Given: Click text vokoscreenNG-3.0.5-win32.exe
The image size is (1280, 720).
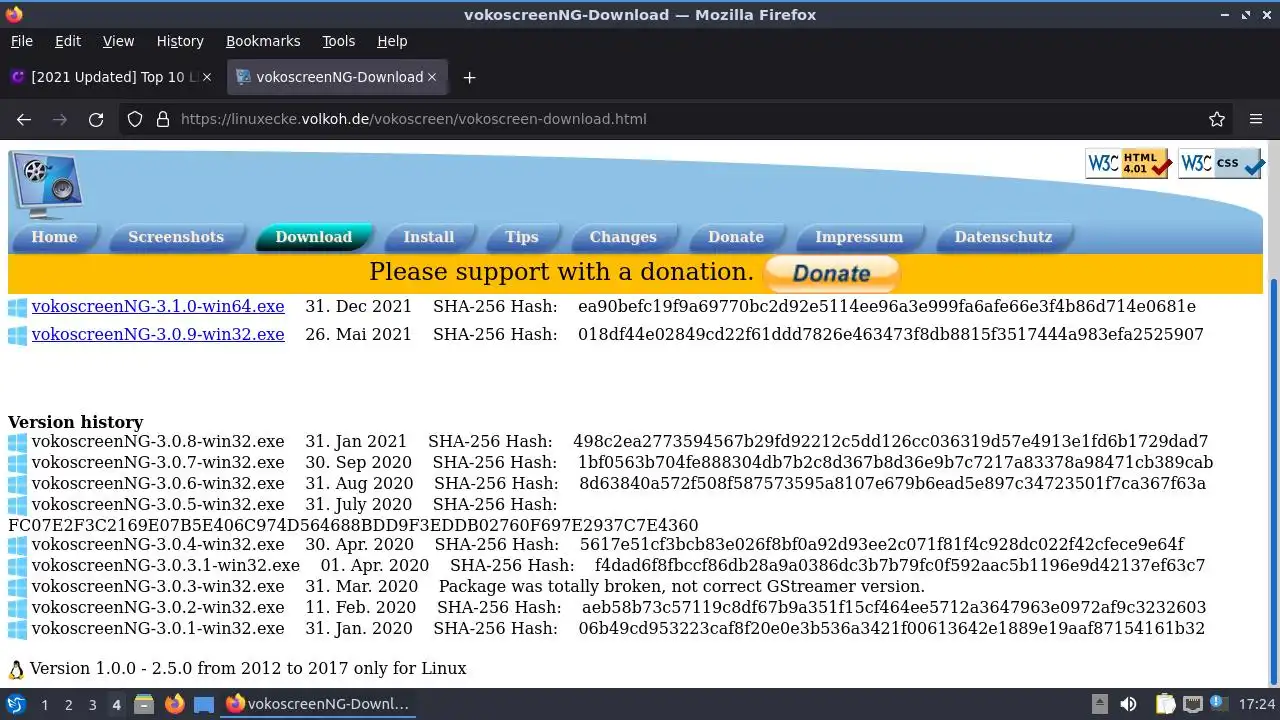Looking at the screenshot, I should point(158,504).
